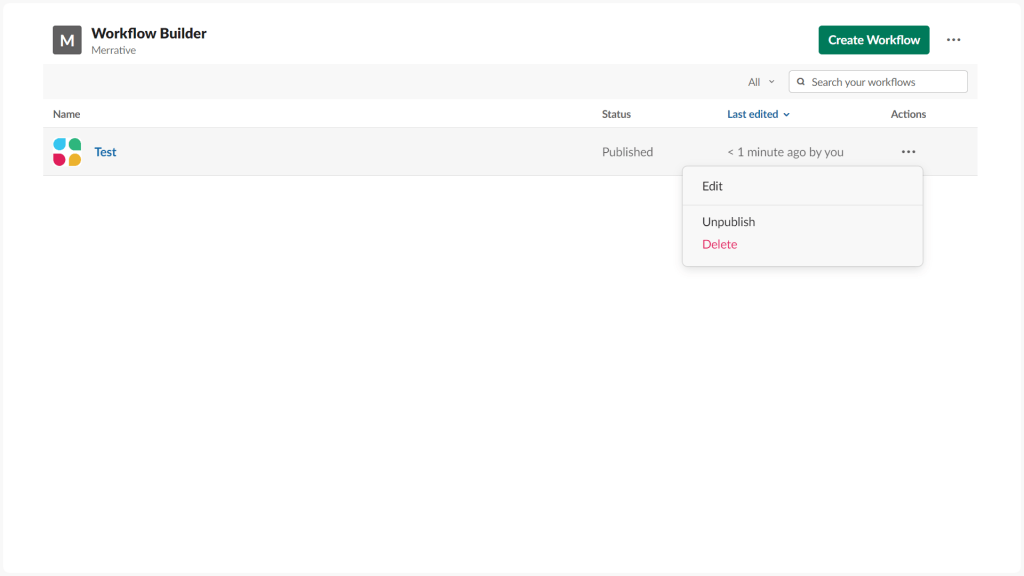Sort workflows by the Name column header

point(66,114)
